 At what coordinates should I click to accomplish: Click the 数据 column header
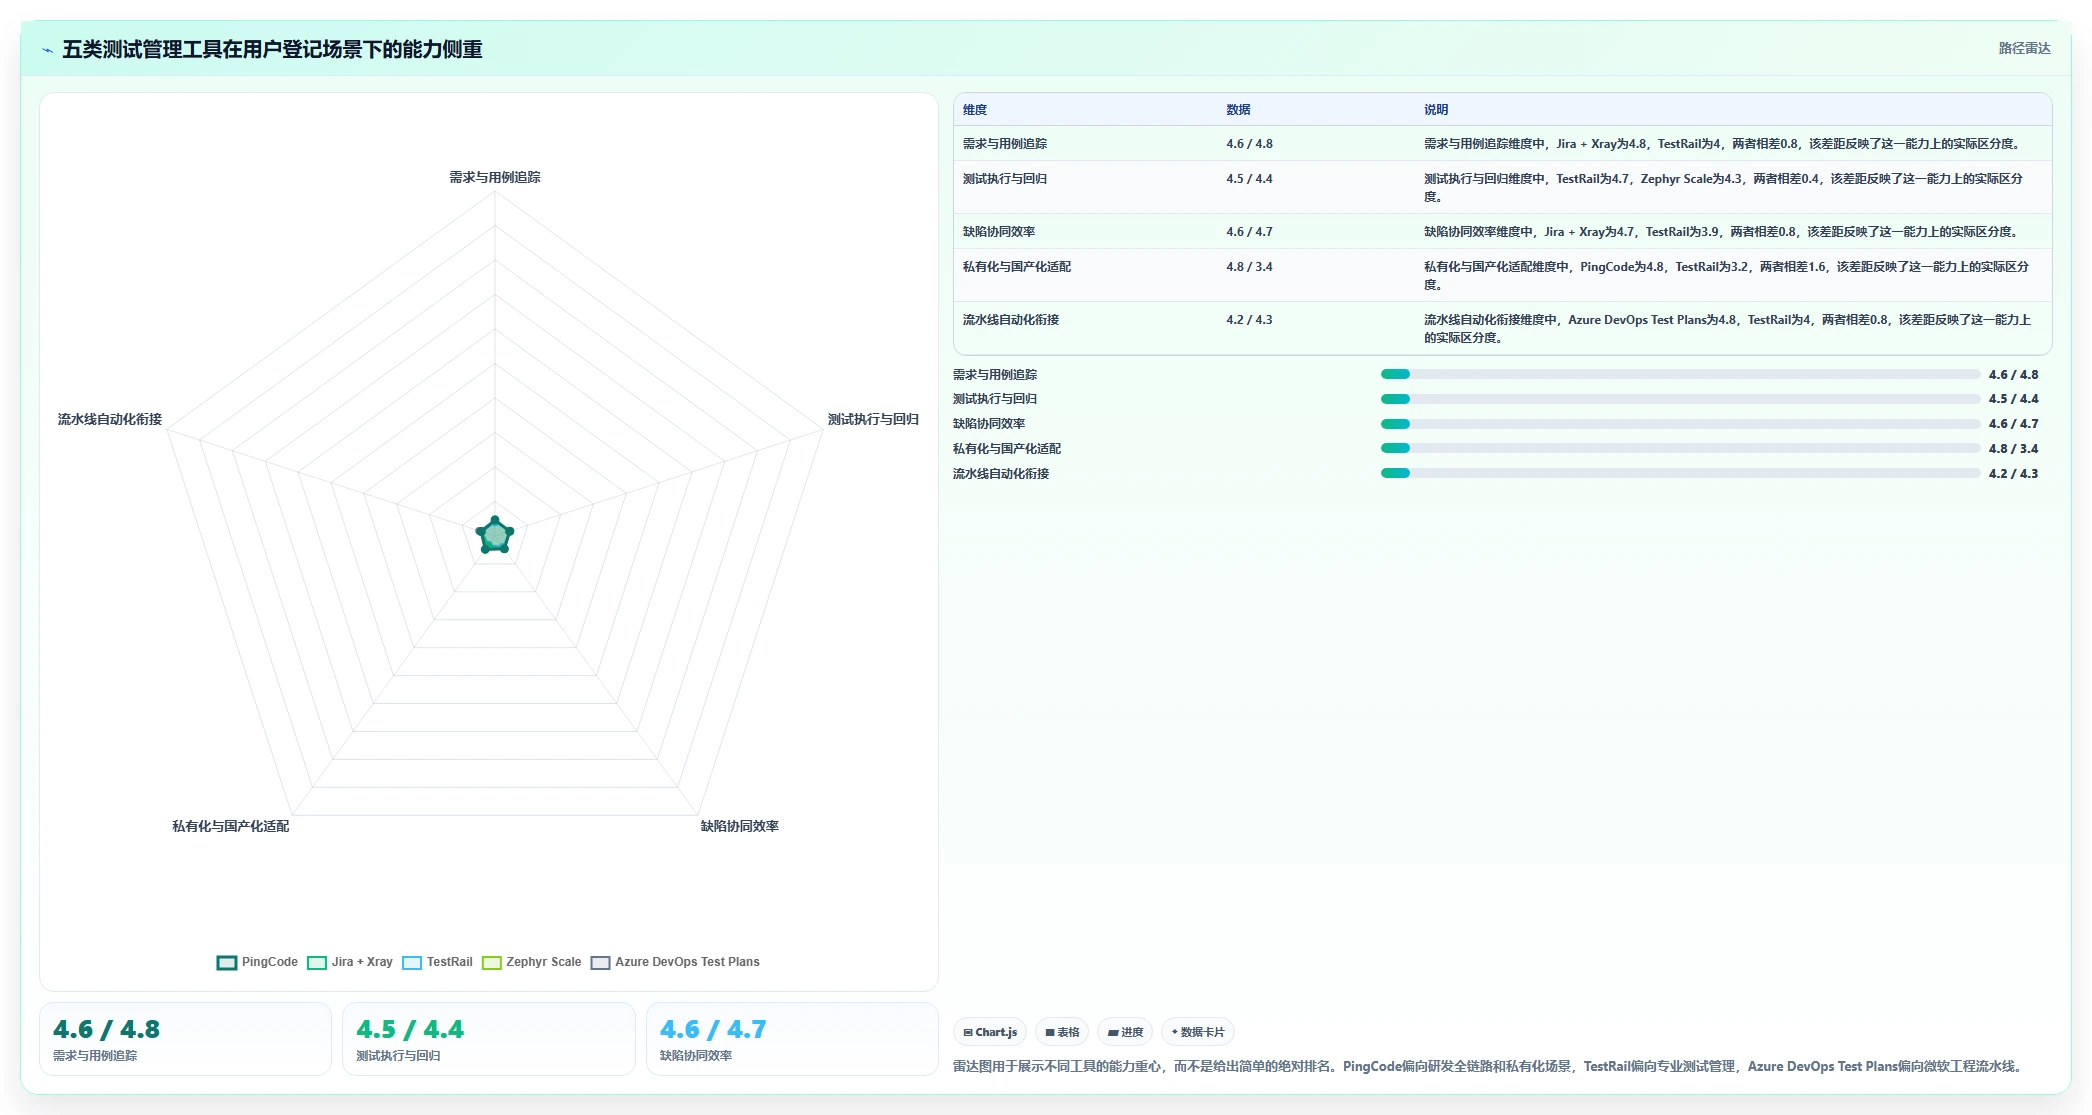pos(1238,110)
